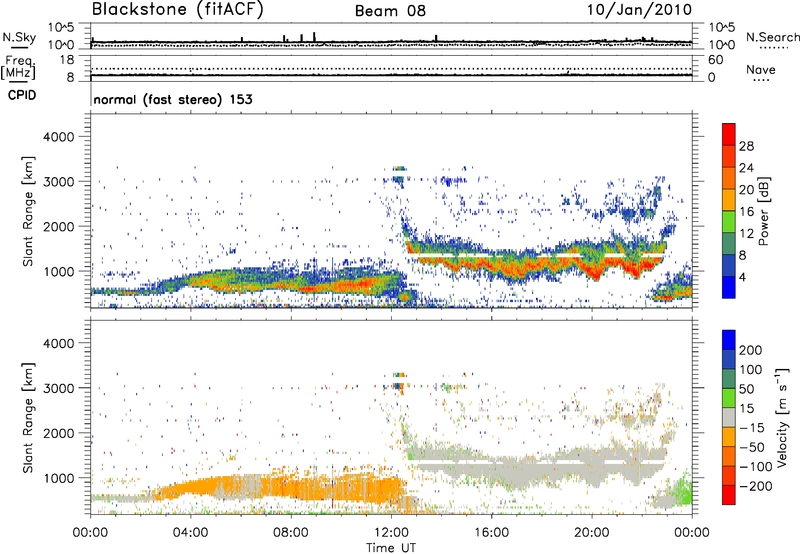
Task: Click the 'N.Sky' label
Action: tap(19, 37)
